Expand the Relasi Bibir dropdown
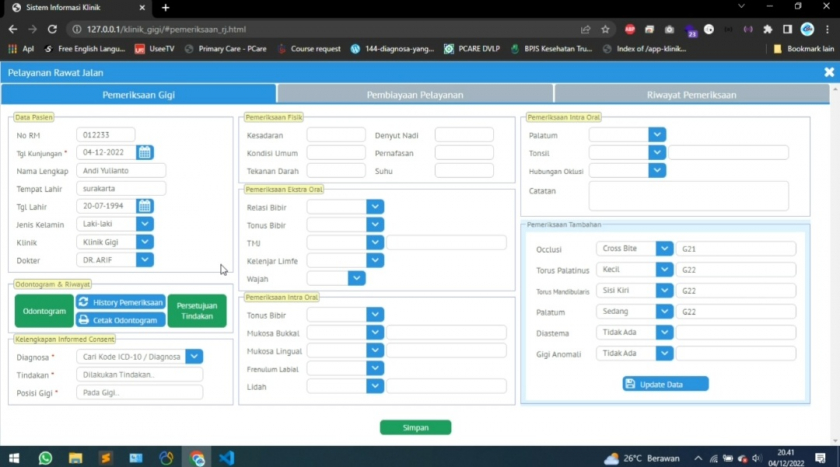Viewport: 840px width, 467px height. 375,207
